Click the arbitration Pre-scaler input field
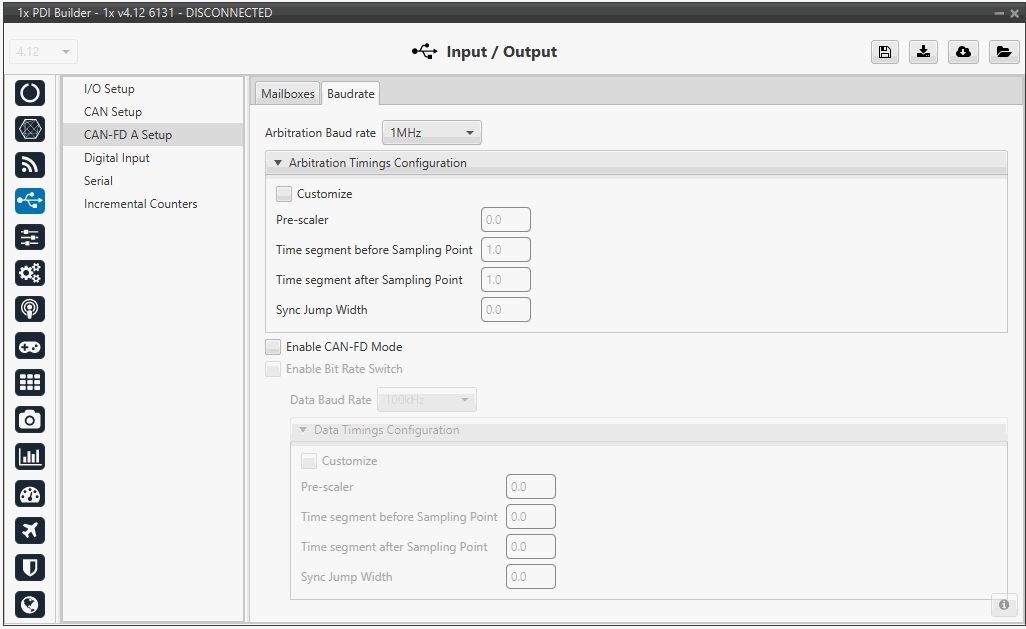This screenshot has width=1026, height=629. click(x=505, y=220)
